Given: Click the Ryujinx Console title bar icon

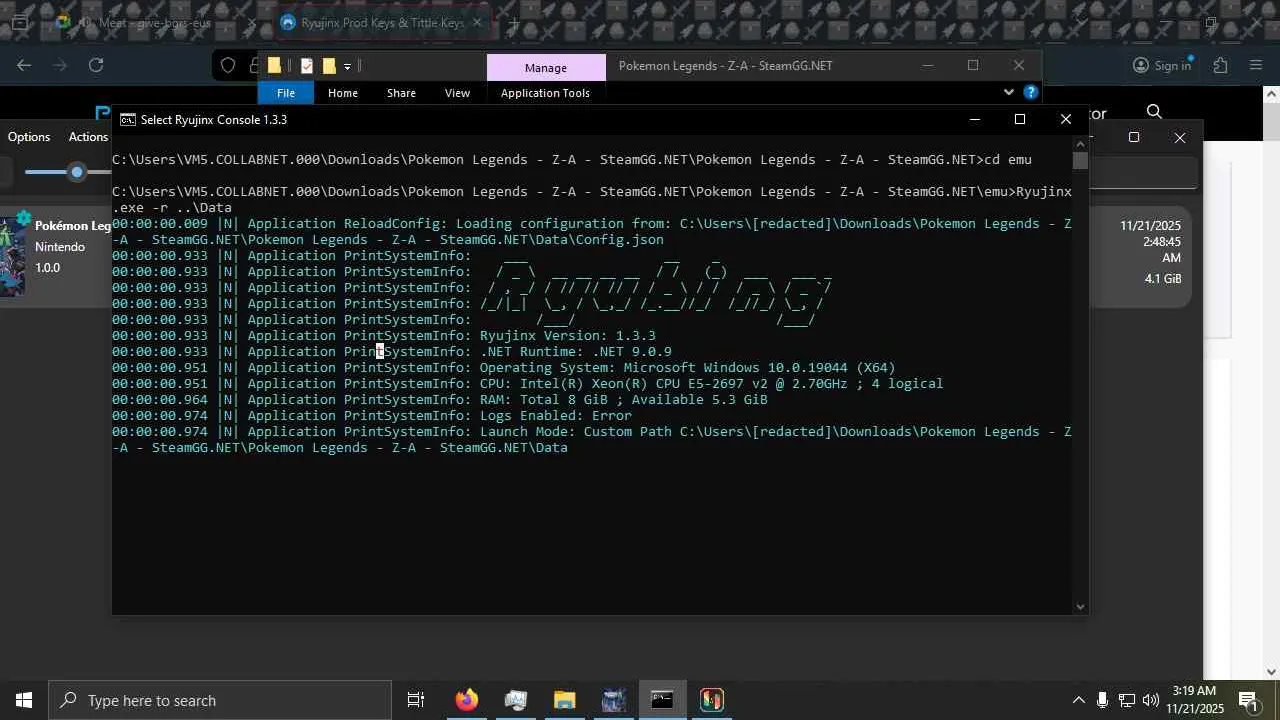Looking at the screenshot, I should coord(128,119).
